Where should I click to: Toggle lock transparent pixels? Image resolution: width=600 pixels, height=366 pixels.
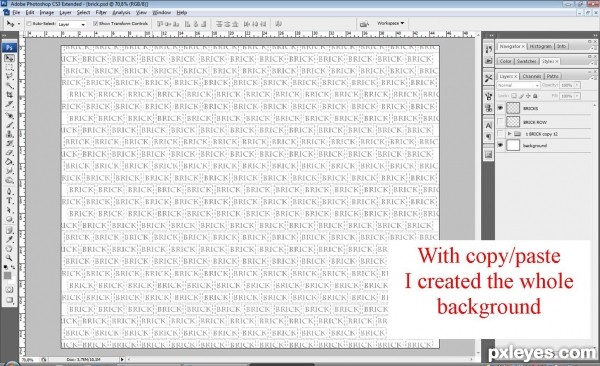pyautogui.click(x=514, y=96)
